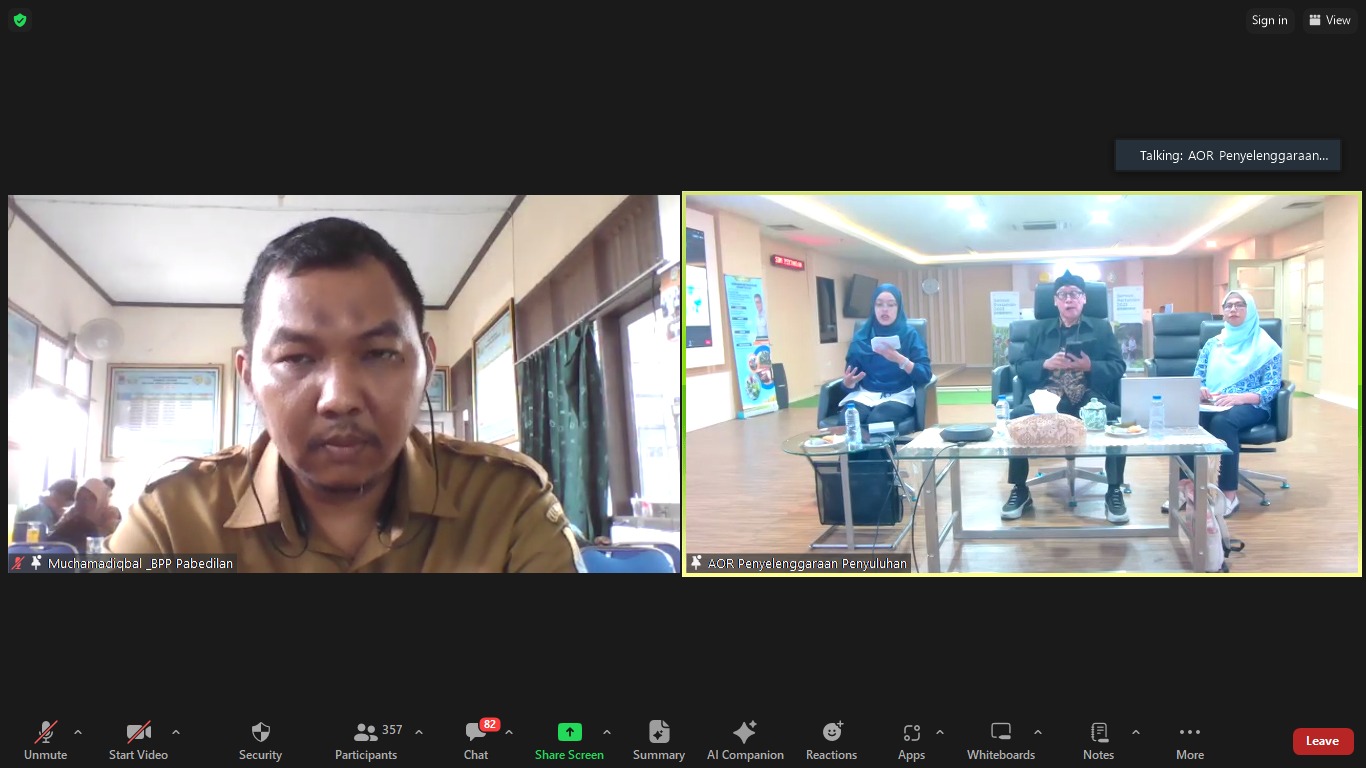Open video options arrow beside Start Video
The image size is (1366, 768).
click(176, 733)
